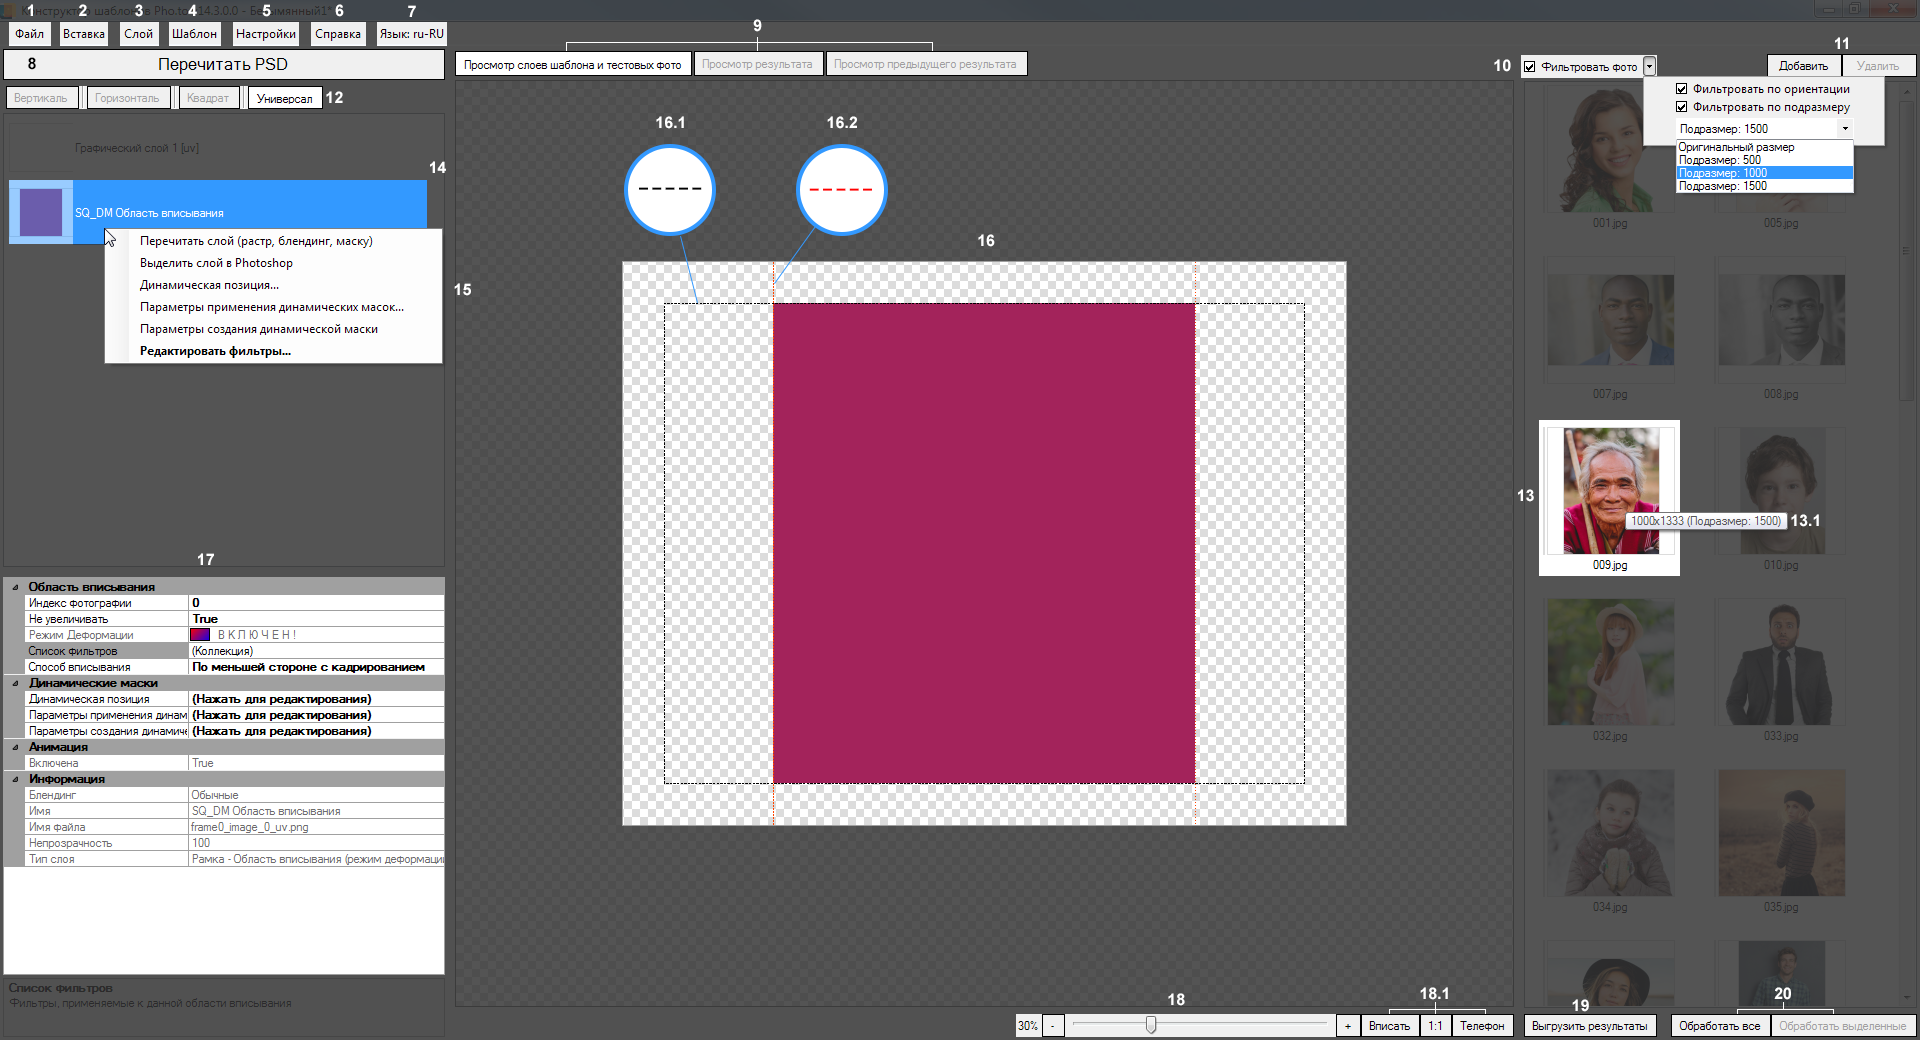Choose Динамическая позиция... context item
Image resolution: width=1920 pixels, height=1040 pixels.
273,285
